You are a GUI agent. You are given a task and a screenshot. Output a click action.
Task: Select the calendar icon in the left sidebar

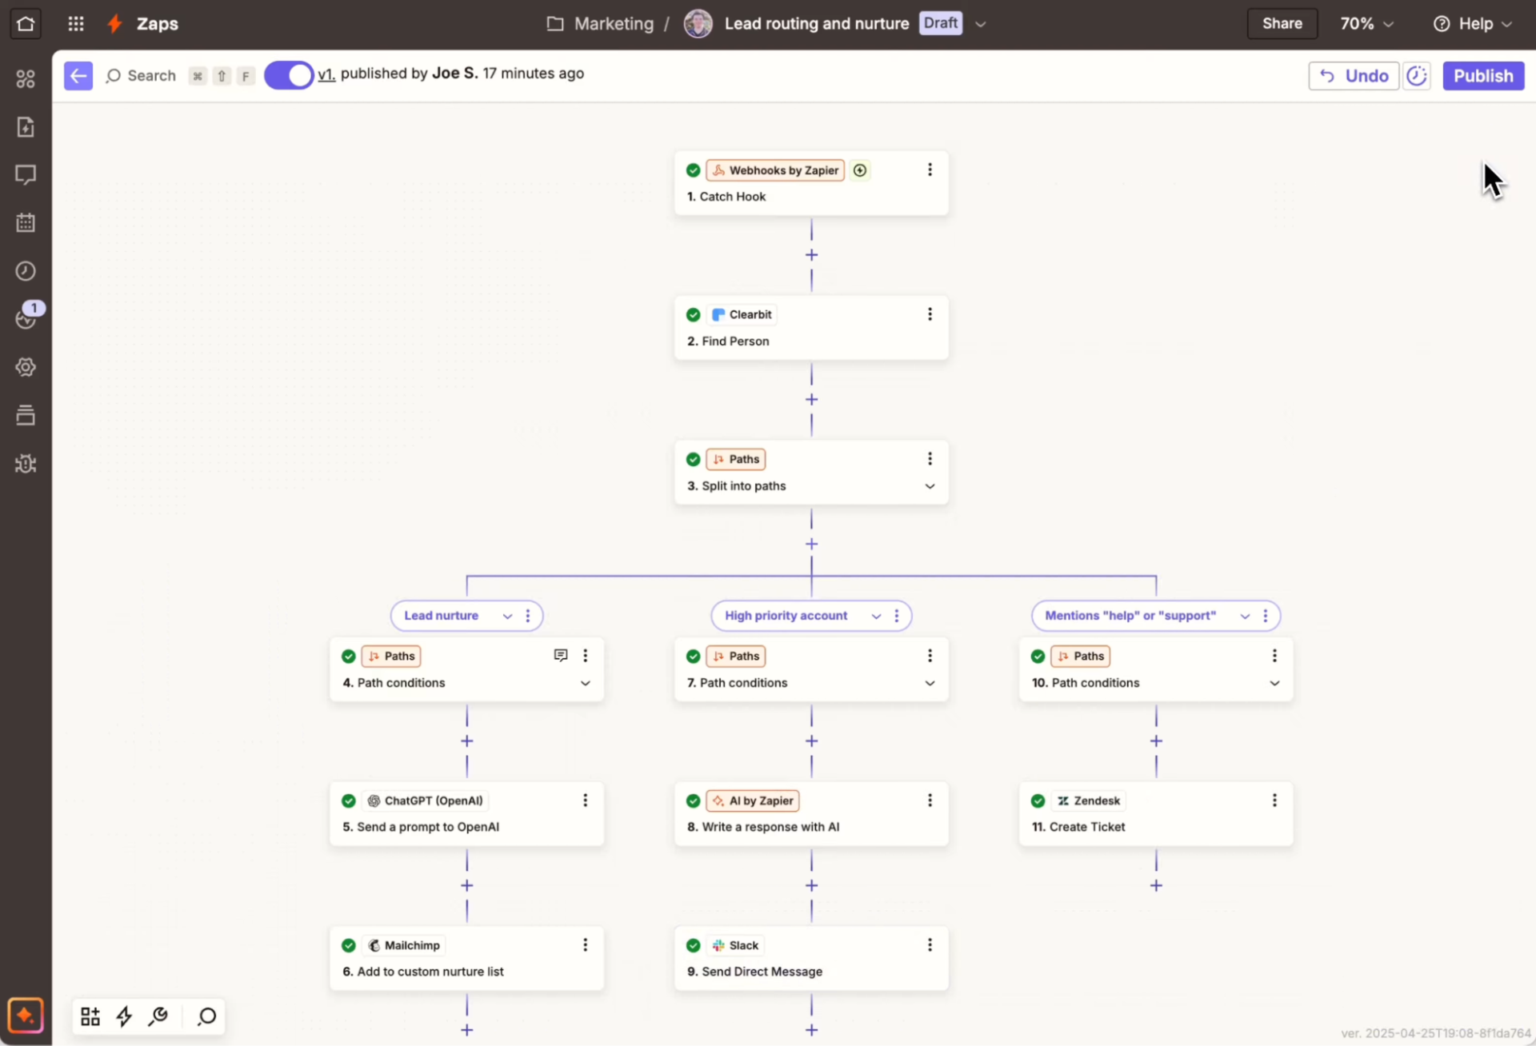tap(25, 223)
